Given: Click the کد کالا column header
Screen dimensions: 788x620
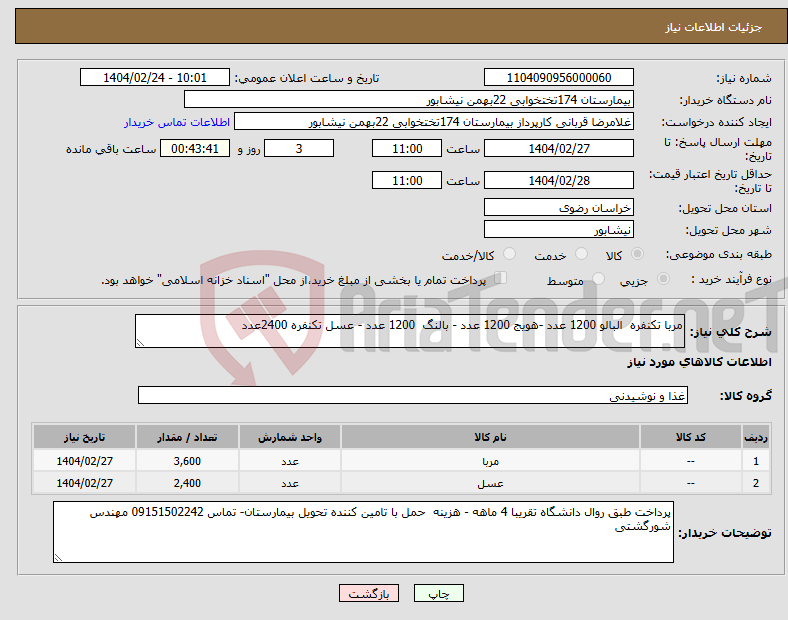Looking at the screenshot, I should tap(691, 437).
